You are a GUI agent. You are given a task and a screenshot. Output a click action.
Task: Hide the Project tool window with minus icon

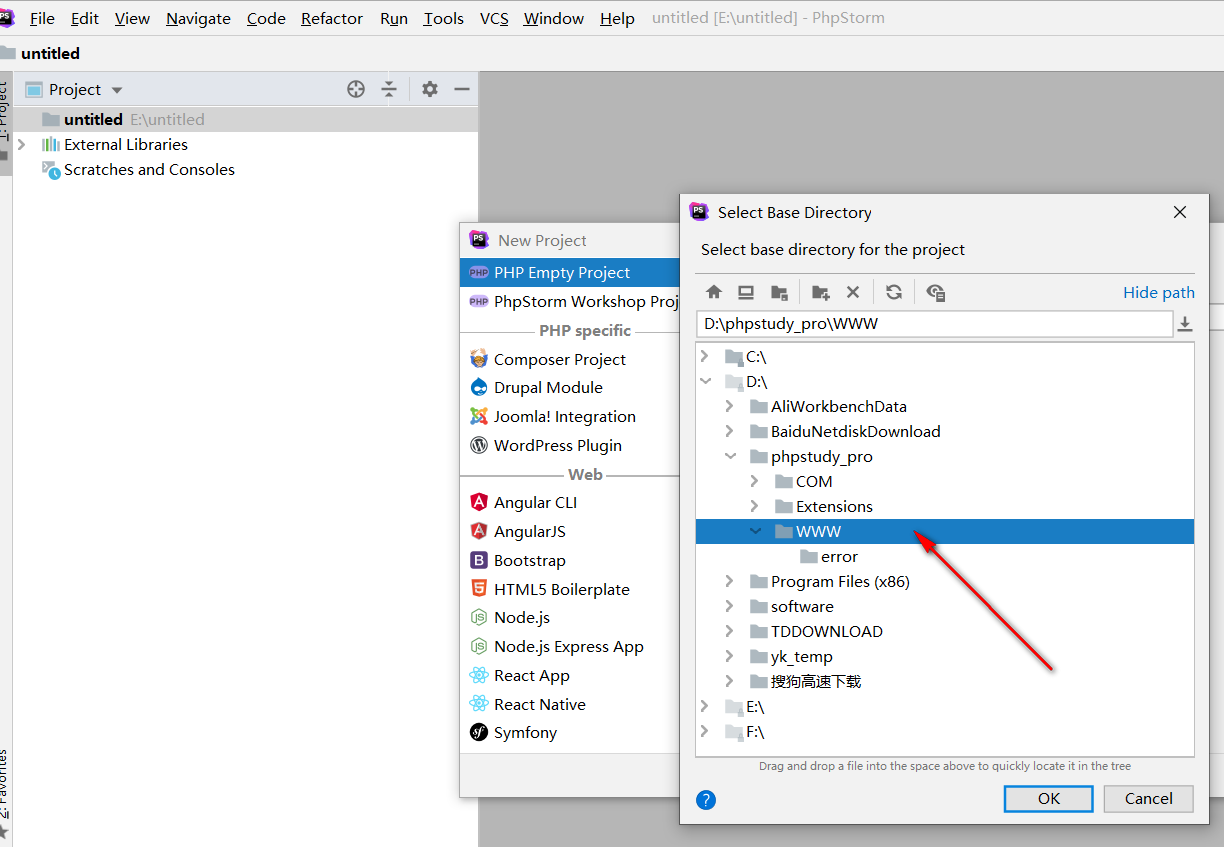462,89
